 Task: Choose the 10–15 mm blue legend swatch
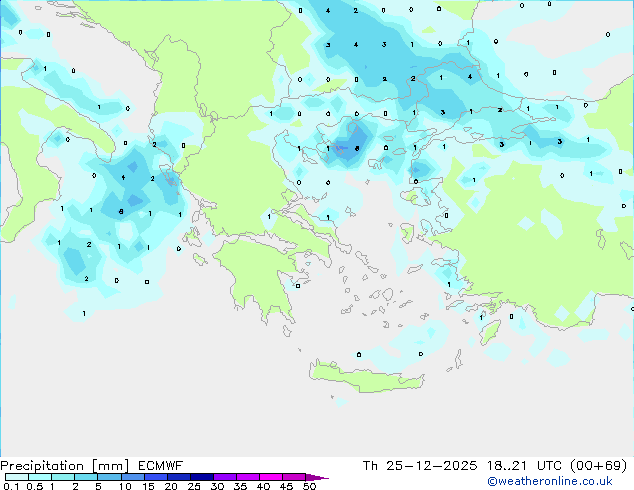pos(132,477)
